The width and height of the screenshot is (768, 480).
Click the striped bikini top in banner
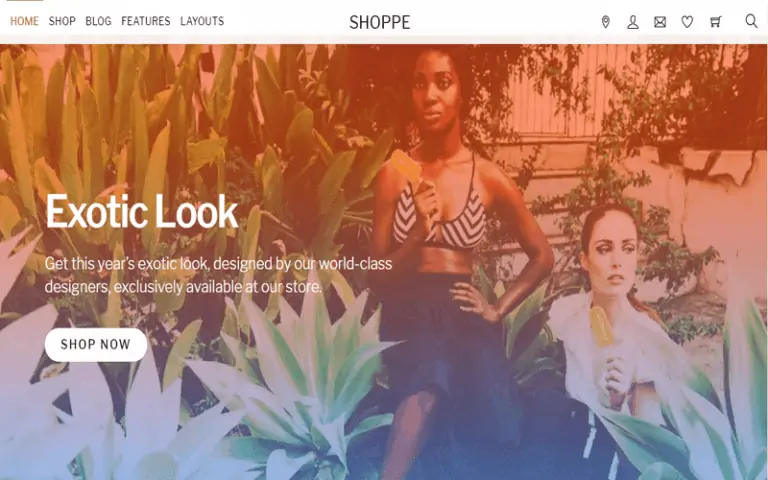coord(440,216)
